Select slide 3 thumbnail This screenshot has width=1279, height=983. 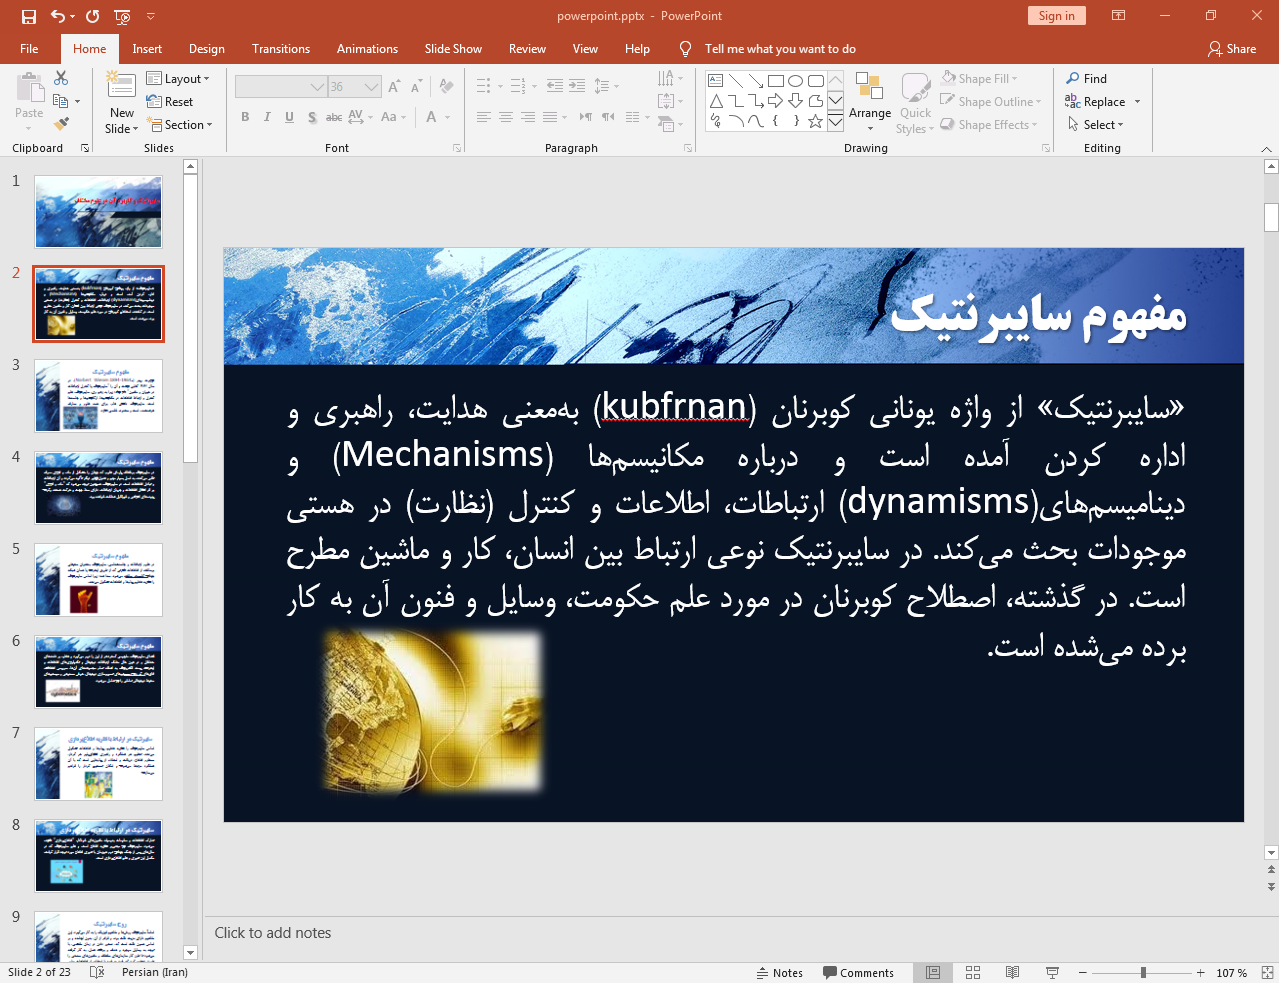(x=98, y=396)
